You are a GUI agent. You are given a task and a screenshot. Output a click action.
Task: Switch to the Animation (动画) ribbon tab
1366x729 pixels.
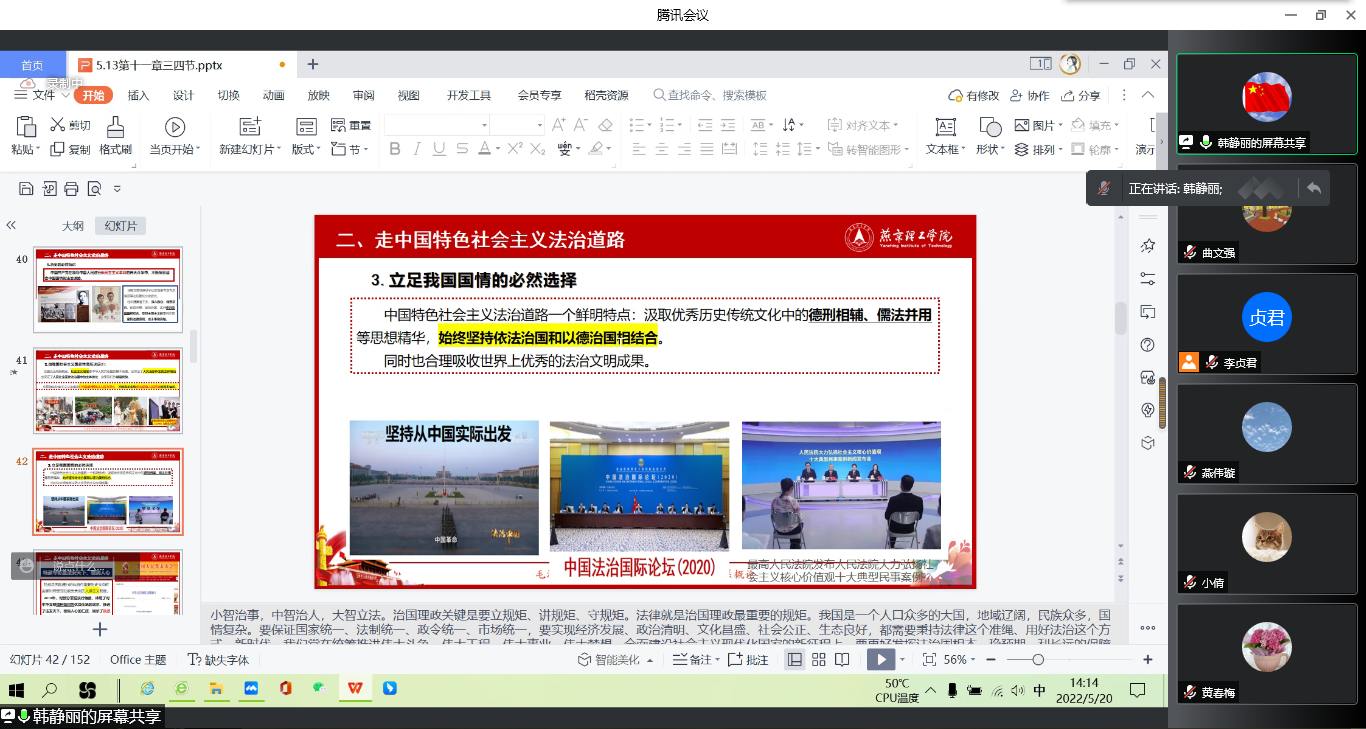[273, 96]
